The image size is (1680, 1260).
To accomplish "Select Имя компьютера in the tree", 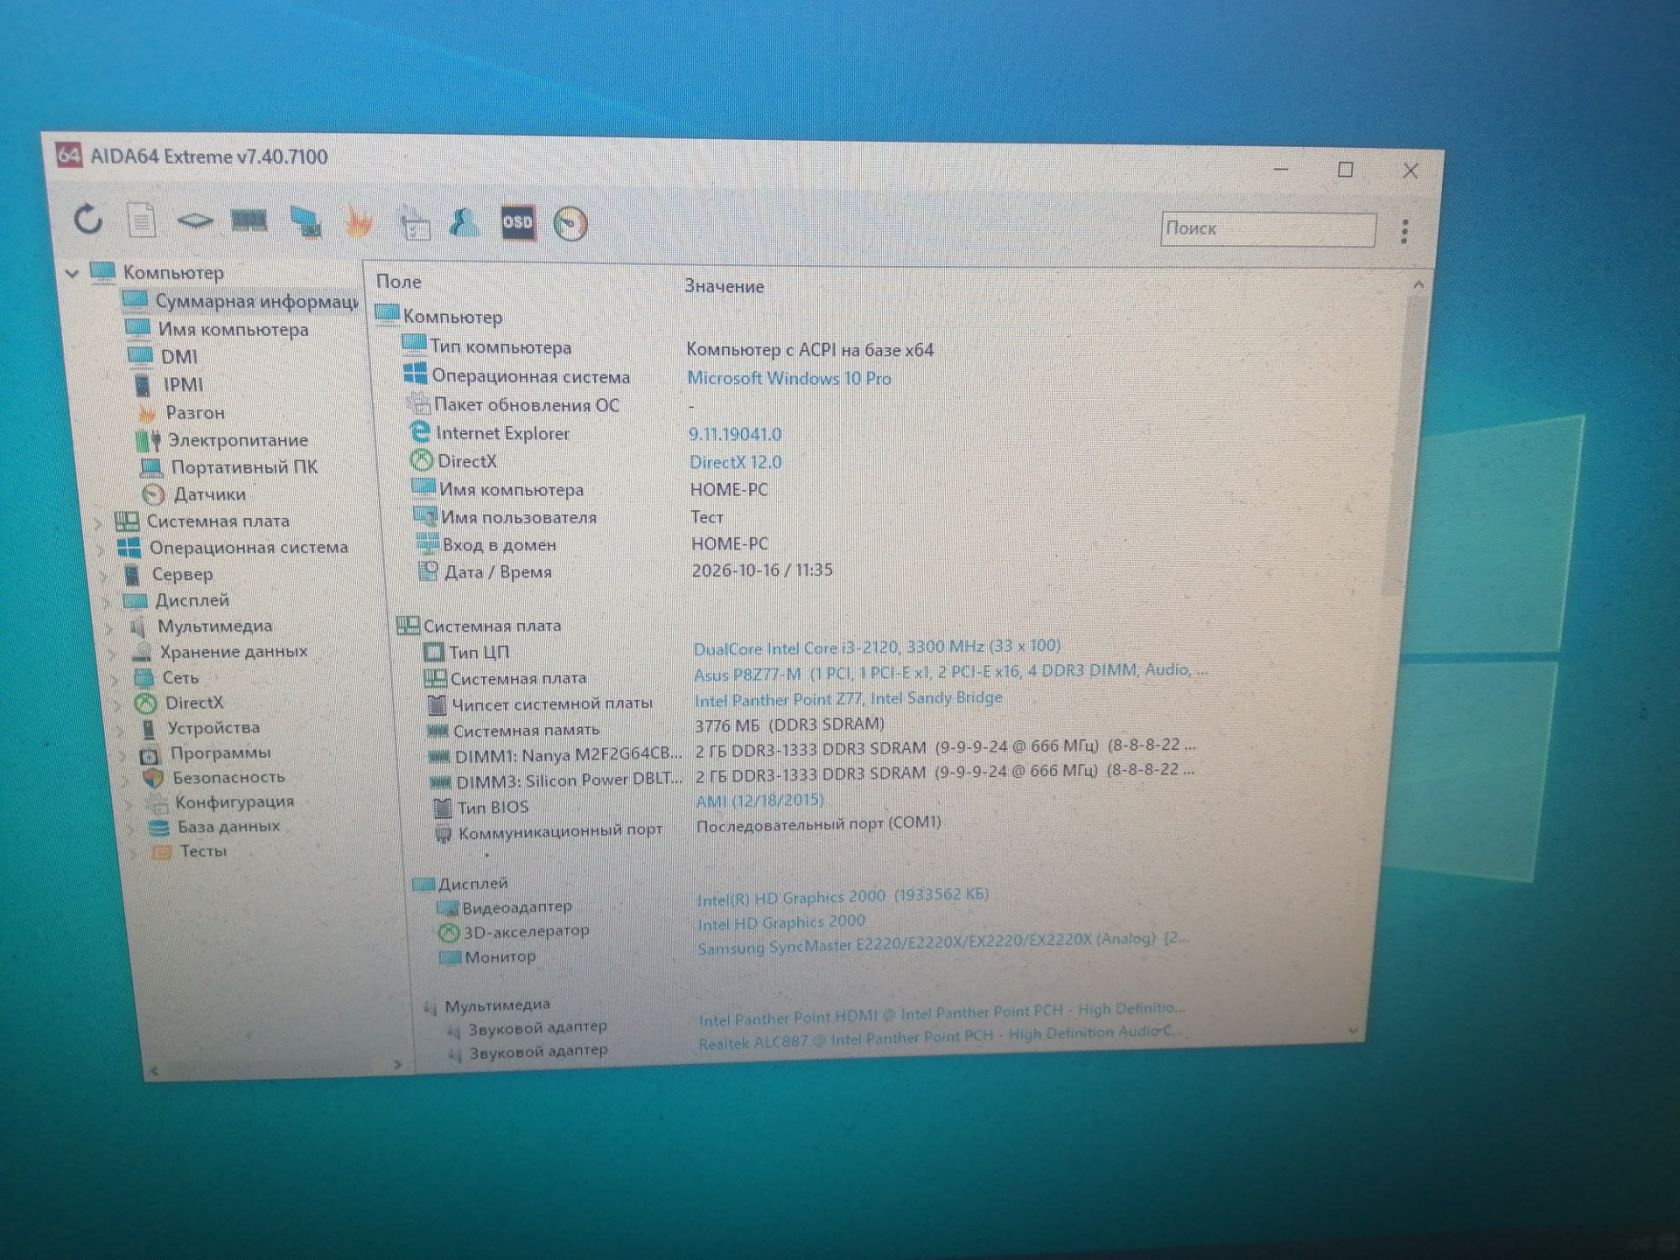I will point(217,328).
